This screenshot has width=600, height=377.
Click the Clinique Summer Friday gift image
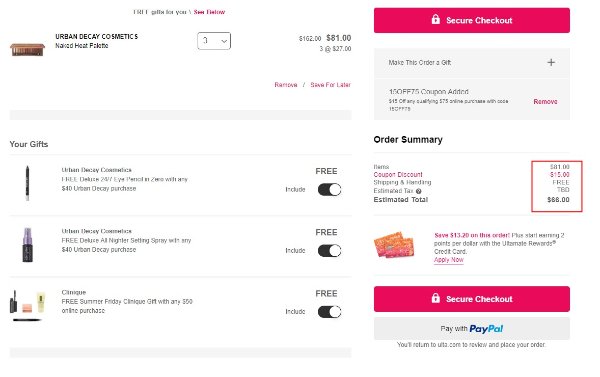point(27,305)
